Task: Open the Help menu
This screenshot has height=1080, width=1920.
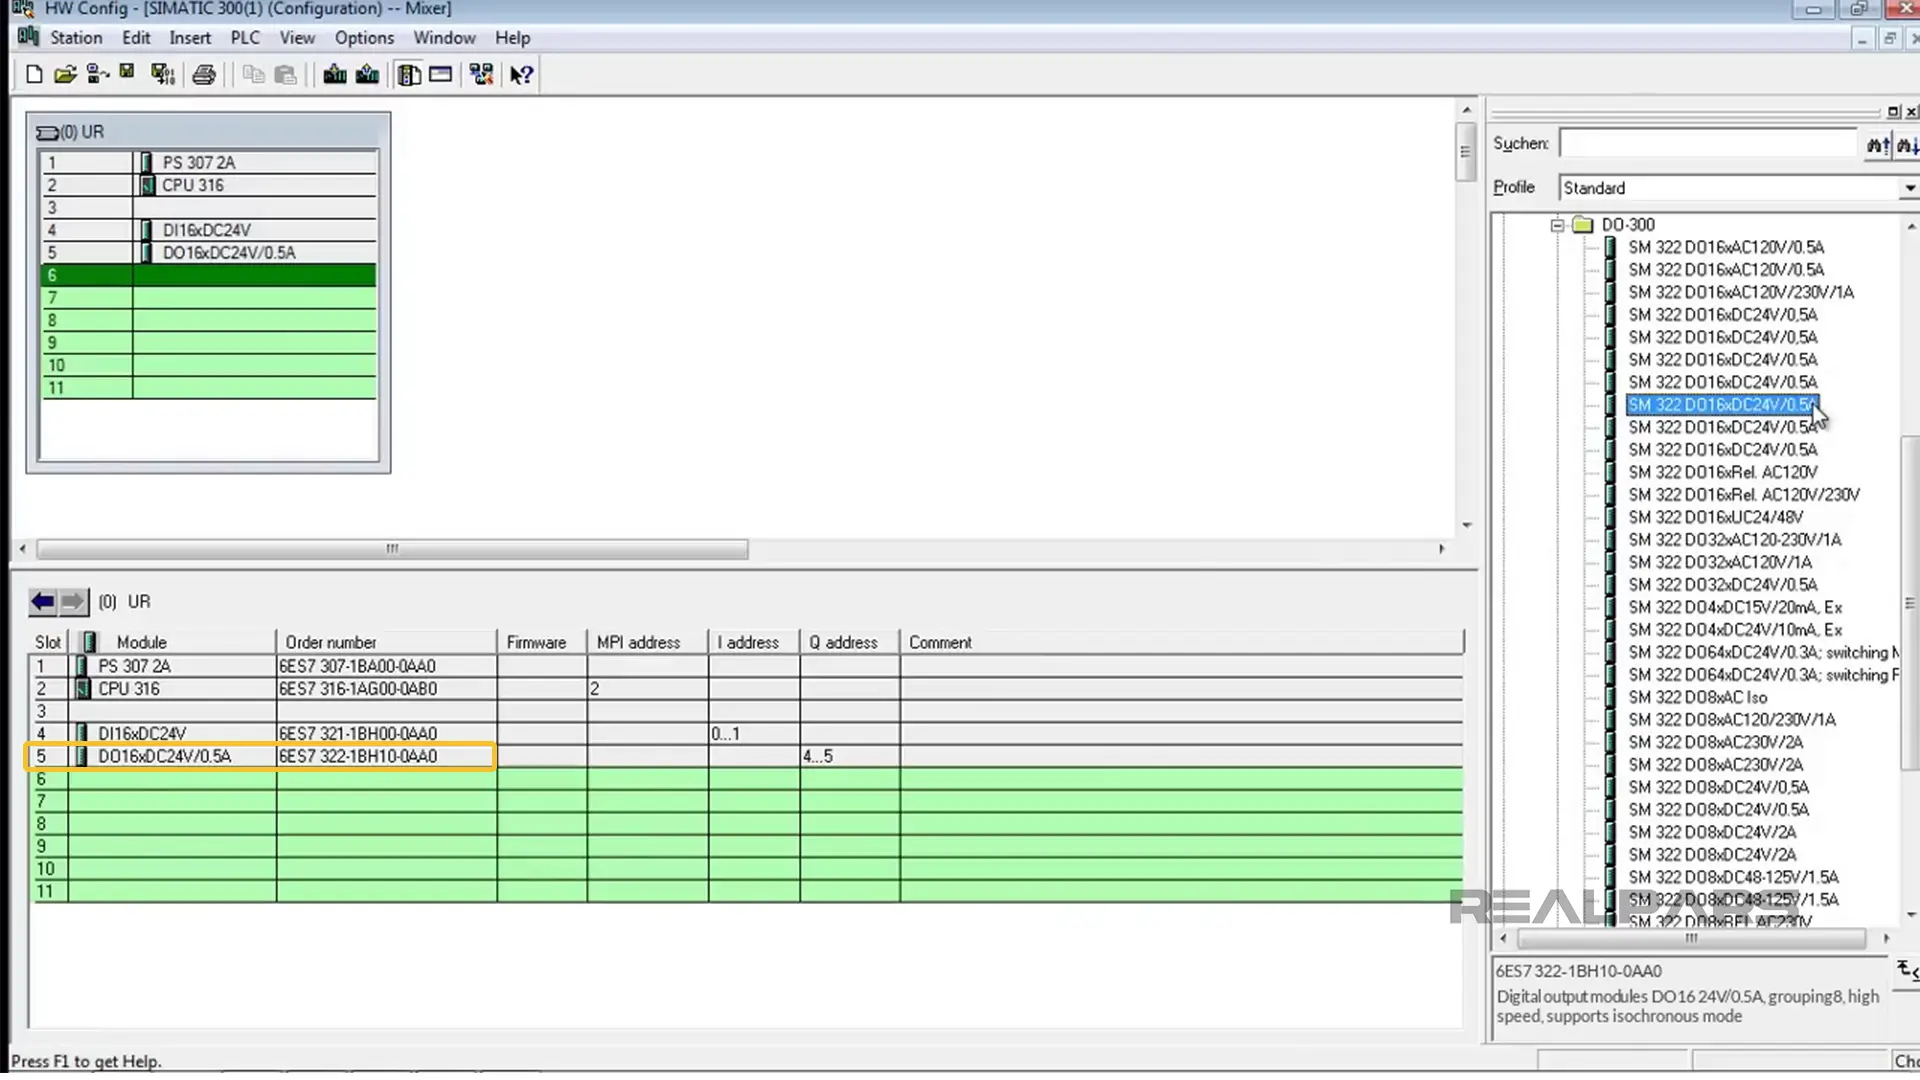Action: click(x=512, y=38)
